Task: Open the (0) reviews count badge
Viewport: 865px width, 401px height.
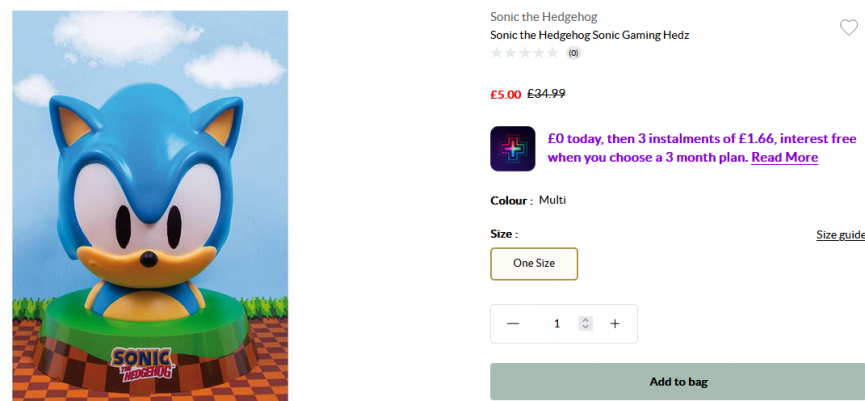Action: pos(574,53)
